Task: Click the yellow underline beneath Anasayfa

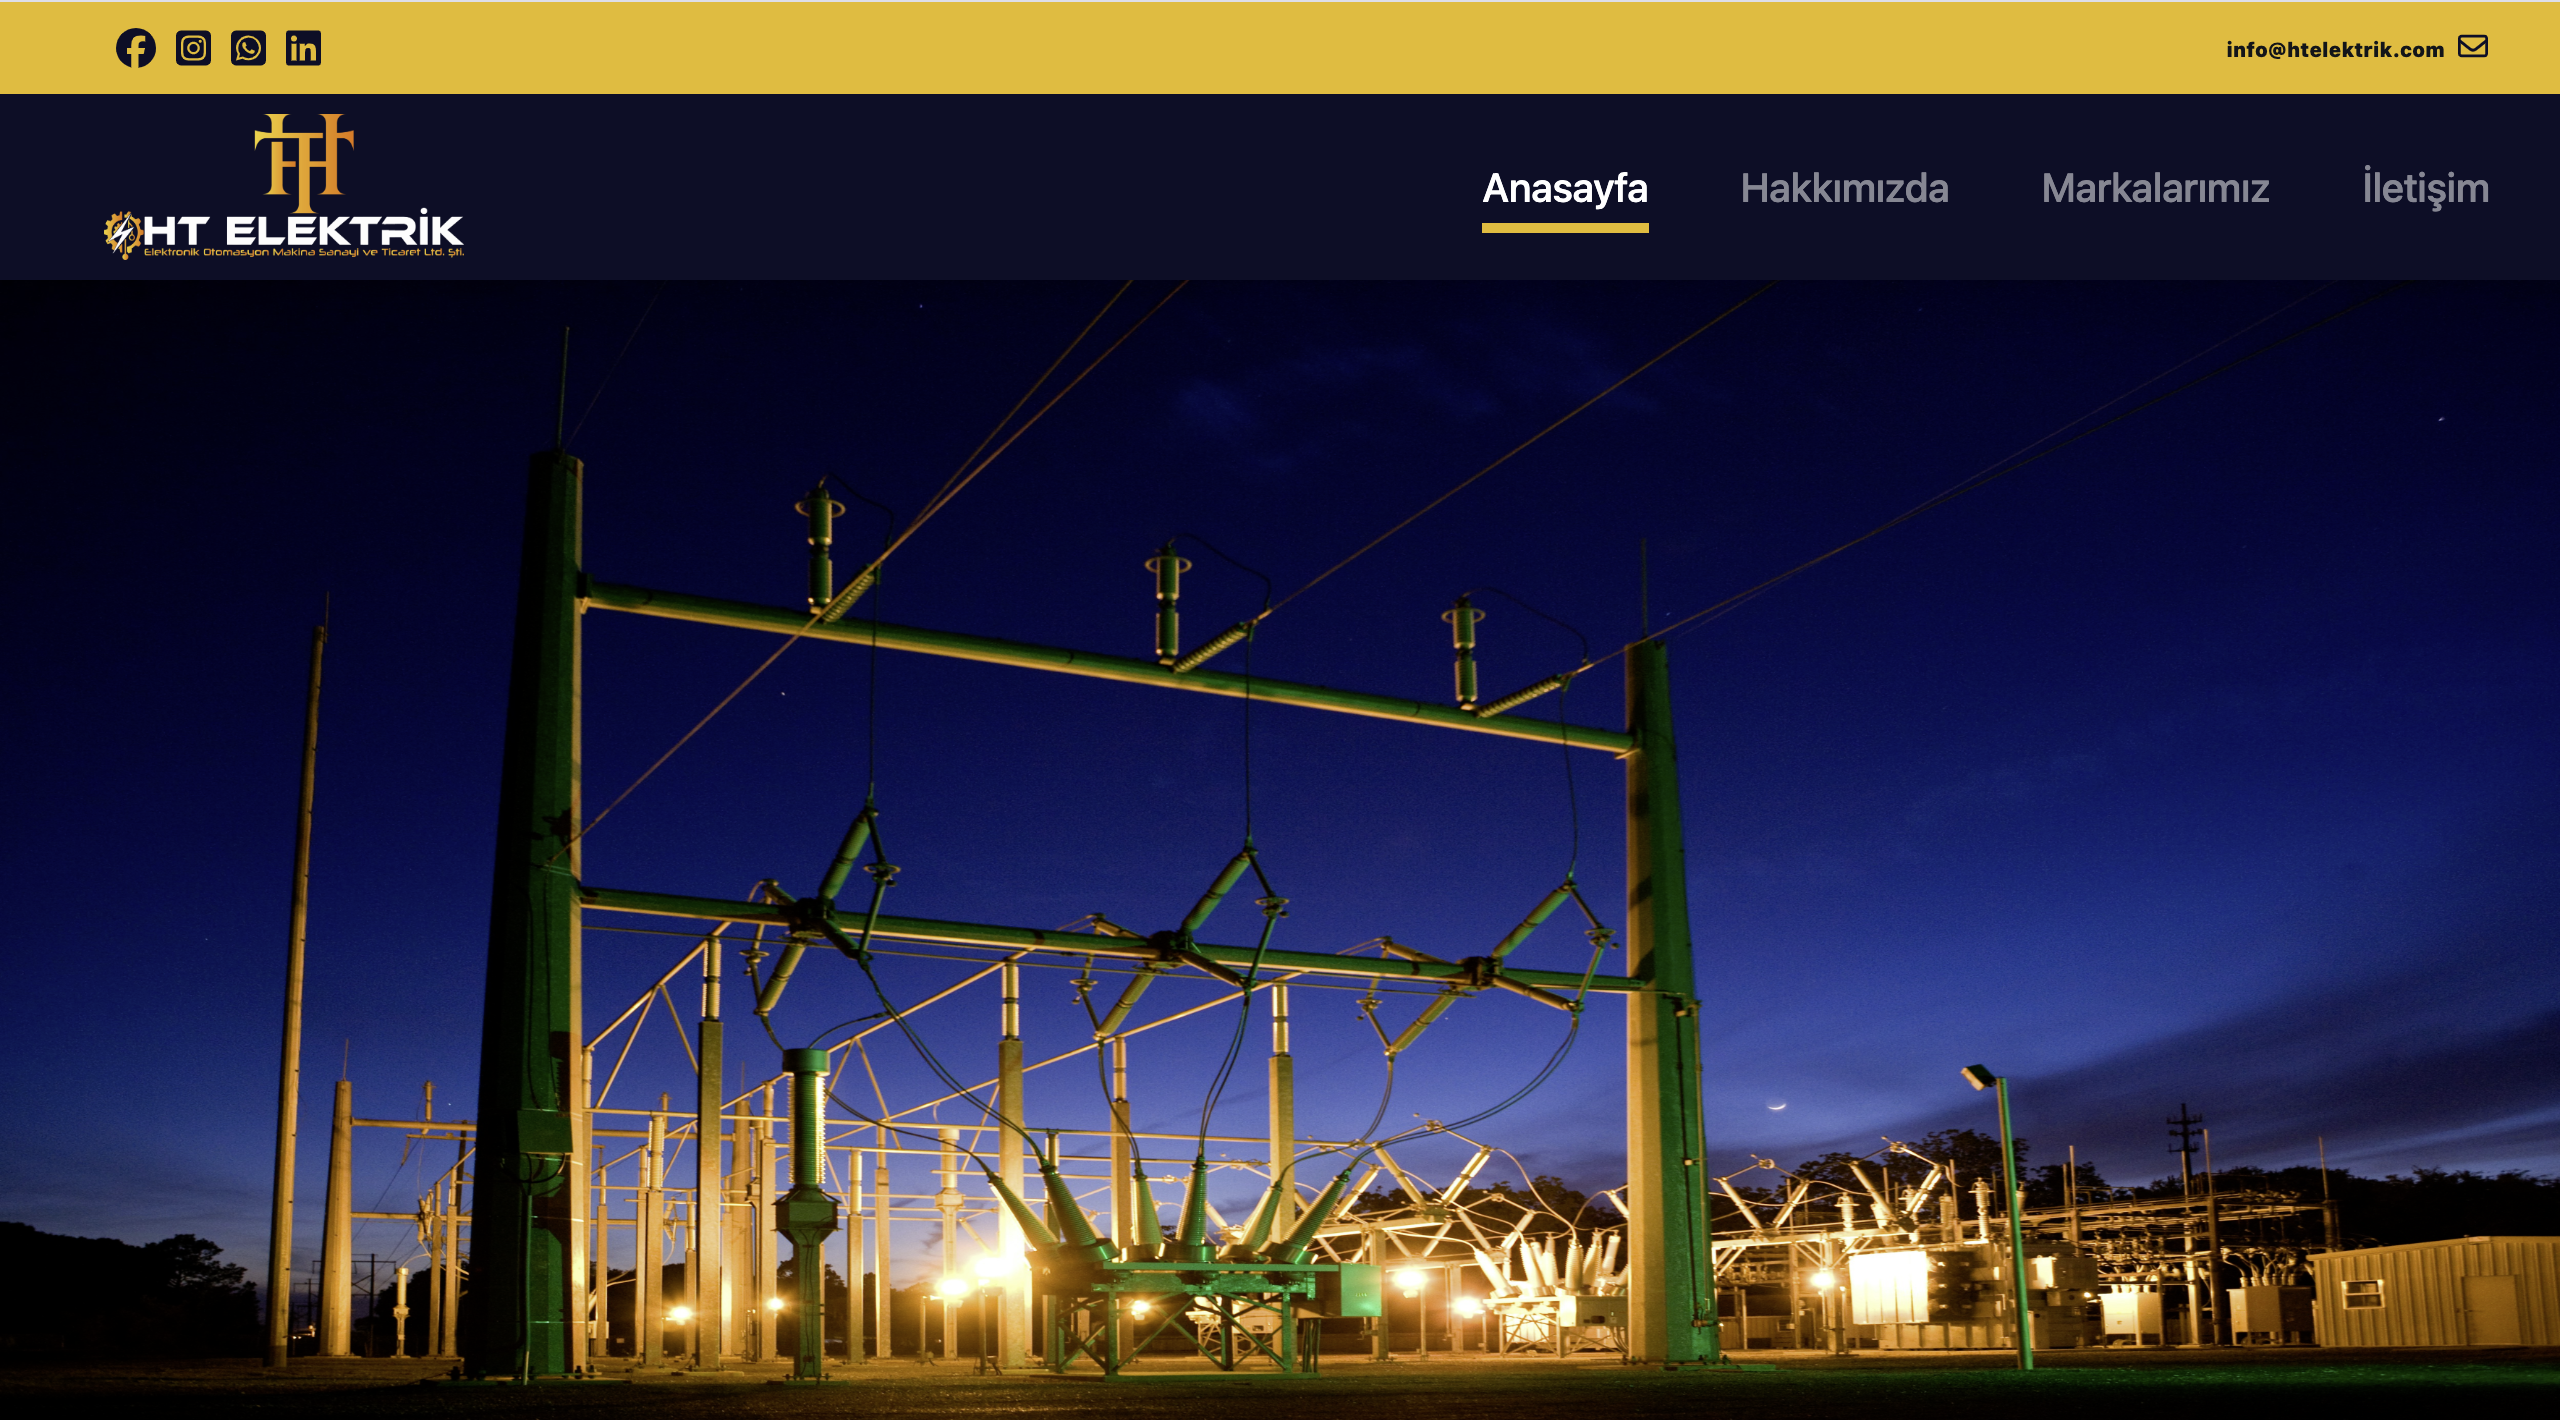Action: coord(1564,229)
